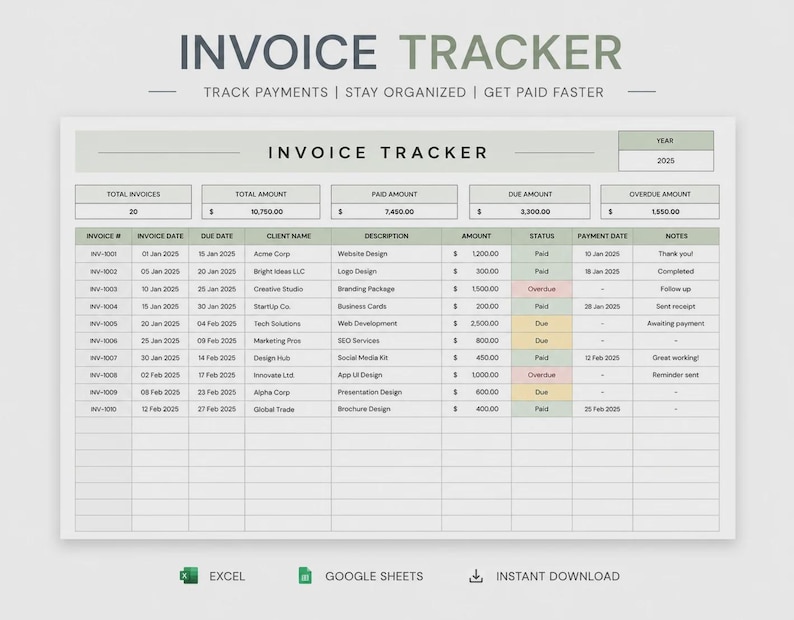Click the STATUS column header
Screen dimensions: 794x620
[x=542, y=236]
